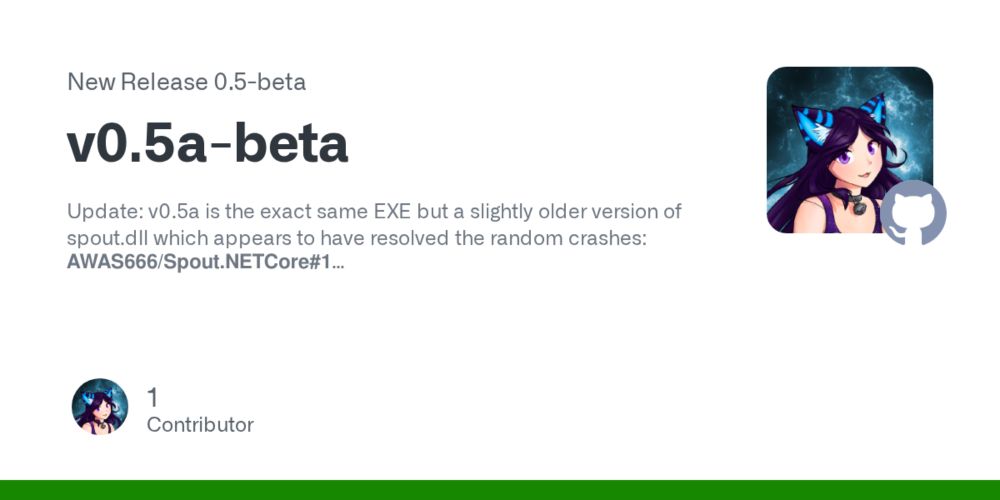
Task: Expand the truncated link ellipsis
Action: (x=338, y=264)
